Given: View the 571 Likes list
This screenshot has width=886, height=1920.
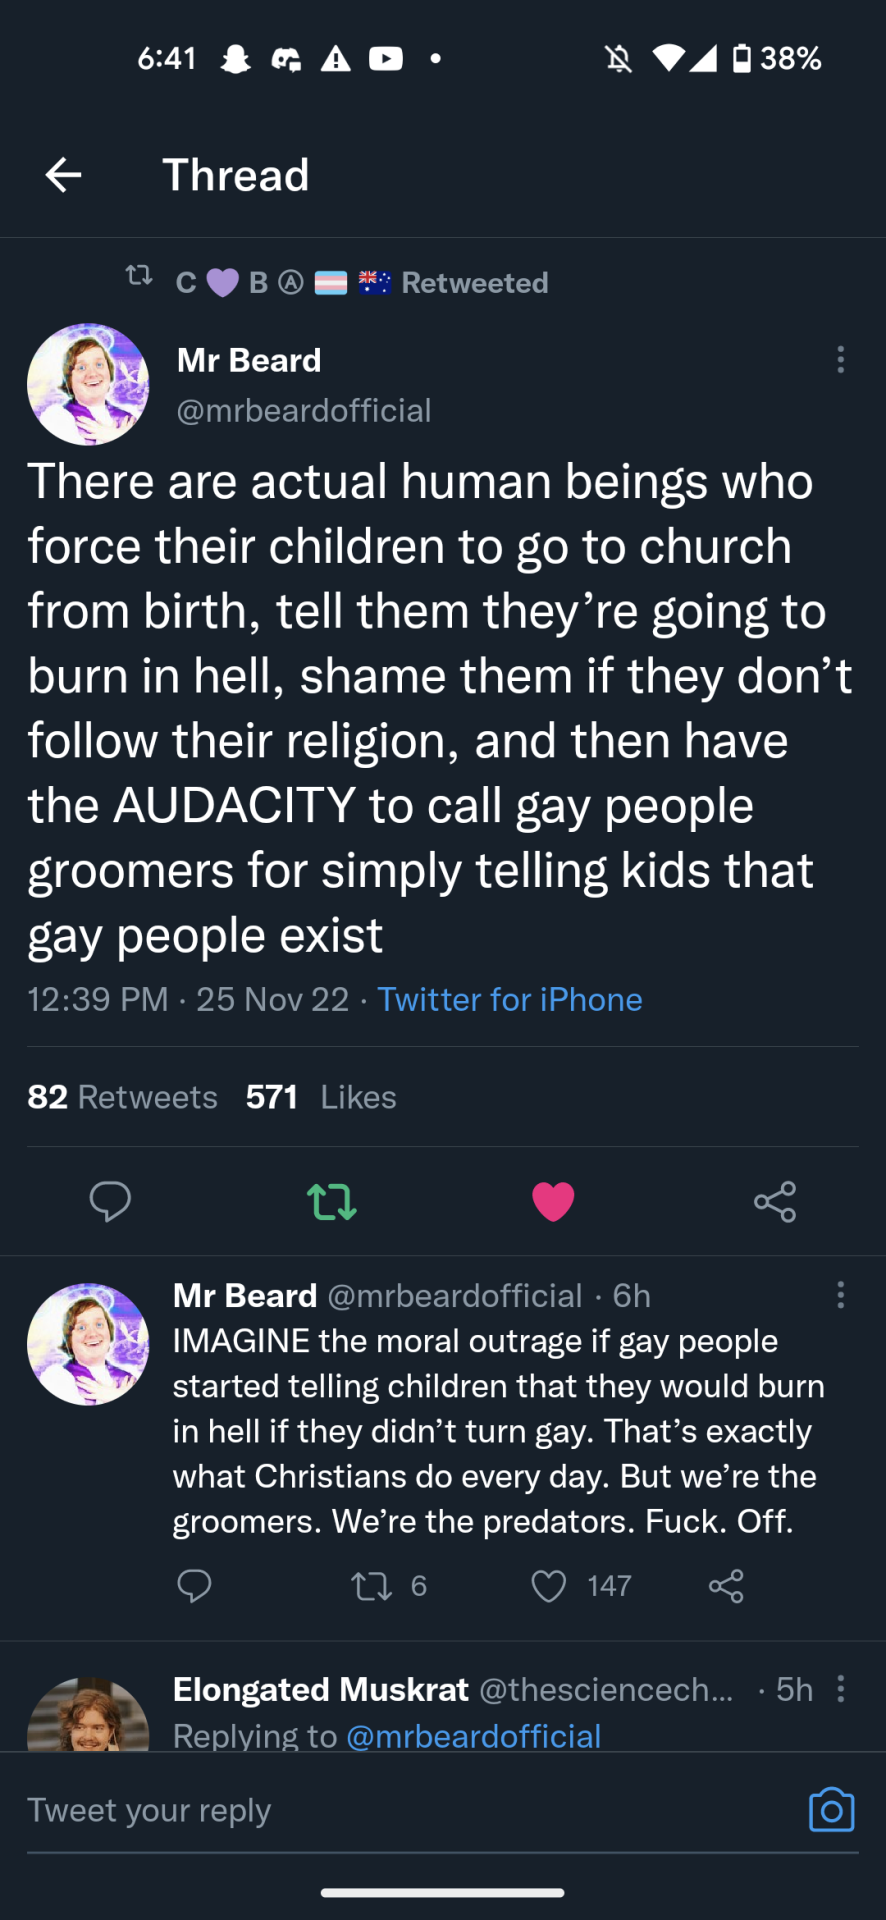Looking at the screenshot, I should (321, 1097).
